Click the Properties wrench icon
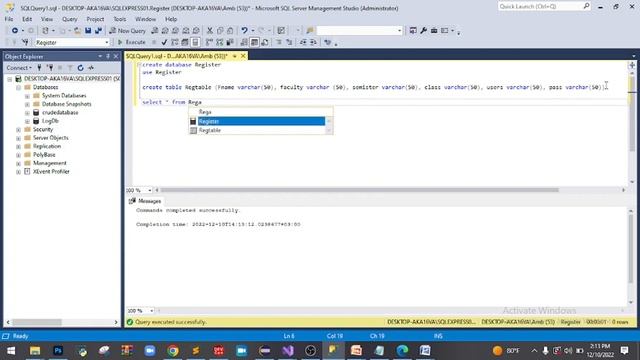Screen dimensions: 640x360 [x=423, y=31]
